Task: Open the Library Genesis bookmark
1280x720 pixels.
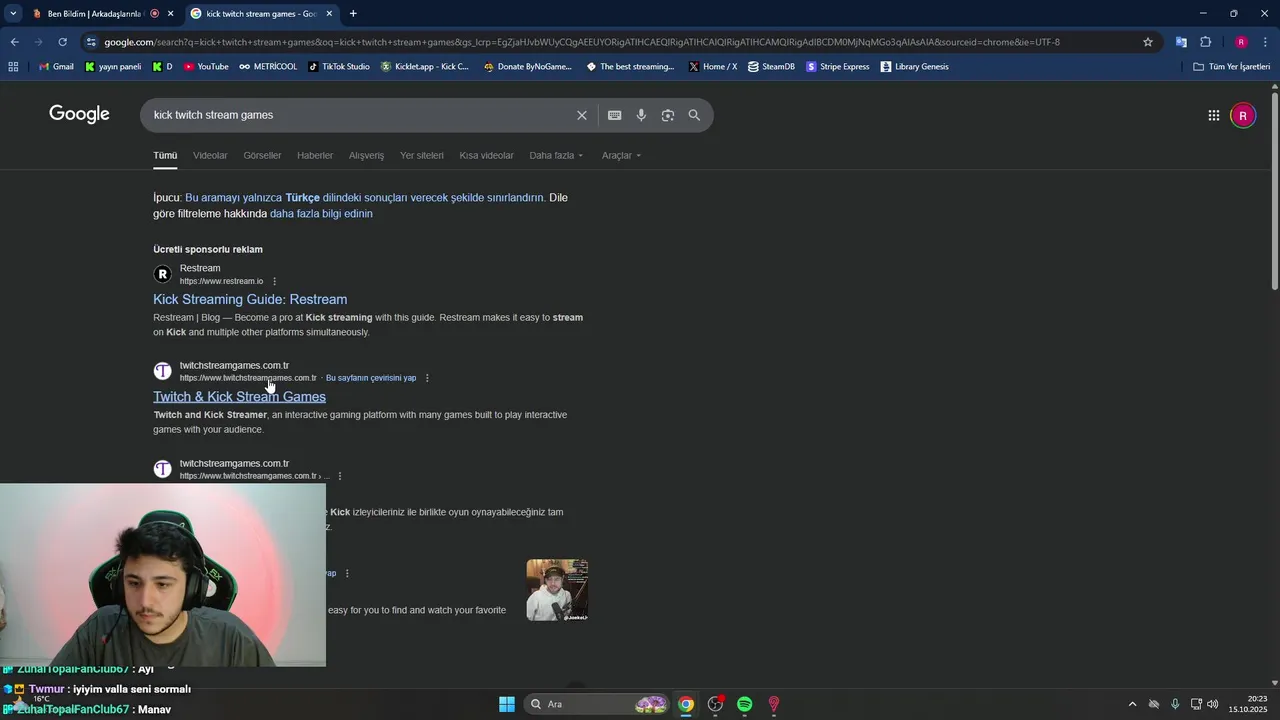Action: [915, 67]
